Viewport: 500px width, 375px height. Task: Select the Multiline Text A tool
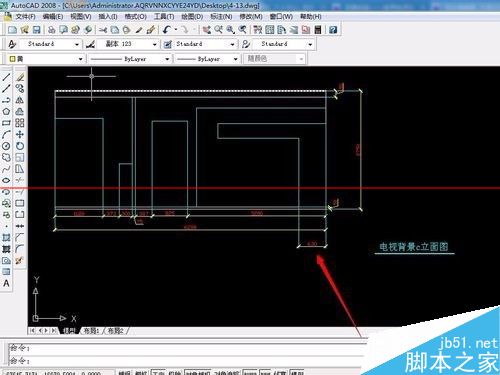pos(6,283)
